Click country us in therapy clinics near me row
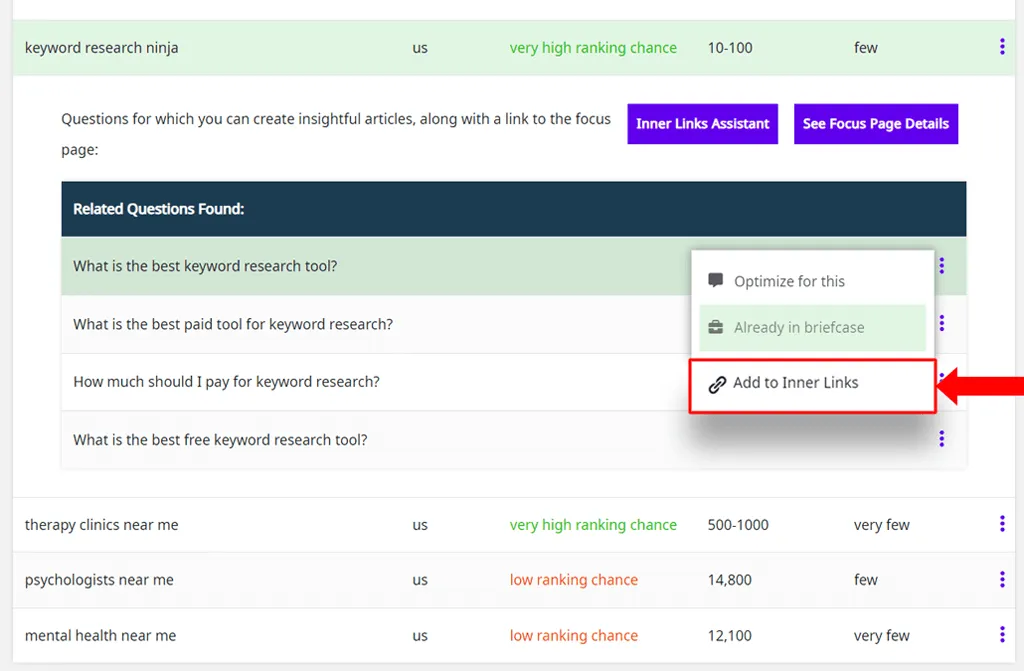The height and width of the screenshot is (671, 1024). (420, 525)
